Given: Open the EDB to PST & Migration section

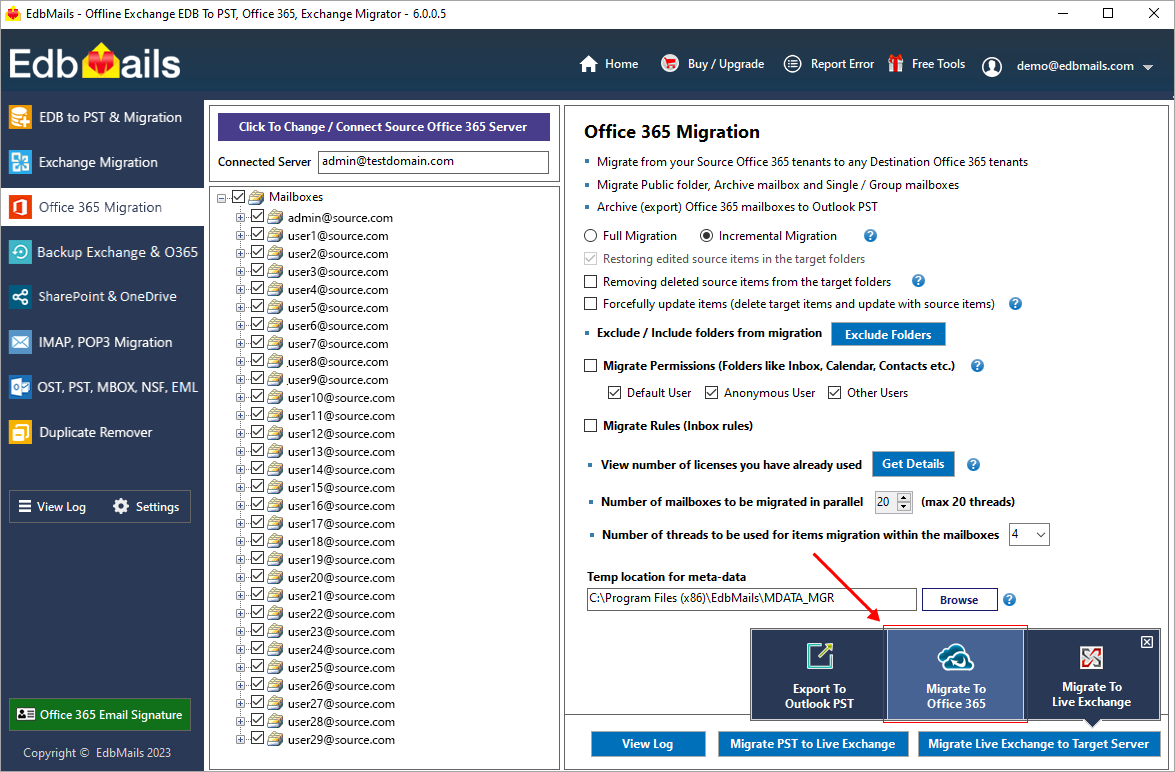Looking at the screenshot, I should (x=102, y=117).
